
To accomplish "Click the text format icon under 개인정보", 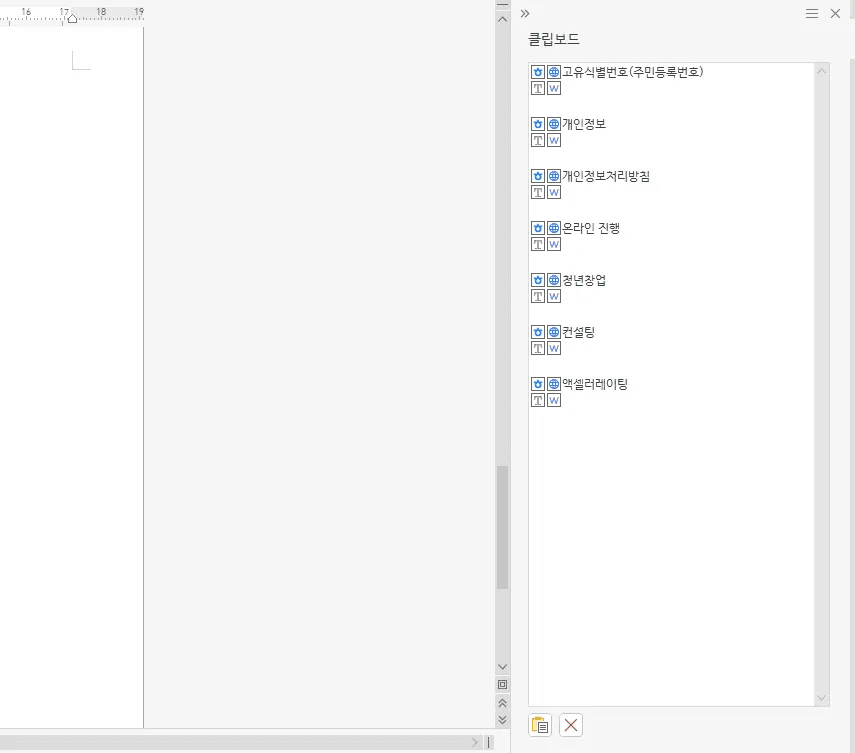I will tap(538, 140).
